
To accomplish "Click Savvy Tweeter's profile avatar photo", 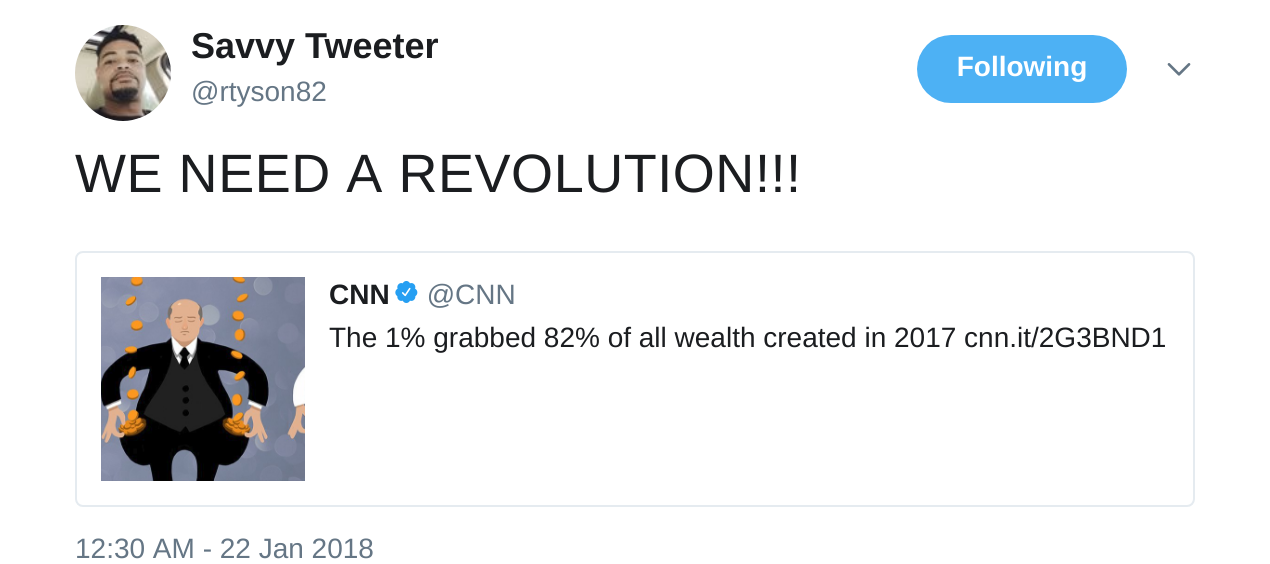I will 123,73.
